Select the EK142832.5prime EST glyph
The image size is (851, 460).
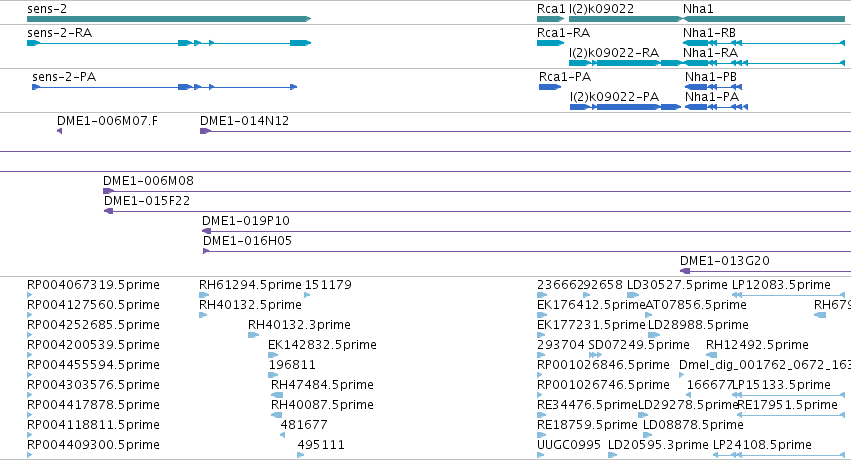273,355
